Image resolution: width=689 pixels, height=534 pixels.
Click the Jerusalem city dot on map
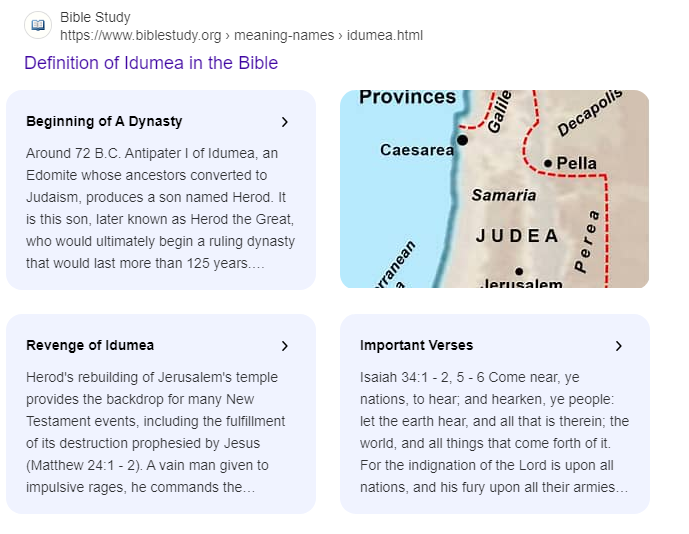518,271
